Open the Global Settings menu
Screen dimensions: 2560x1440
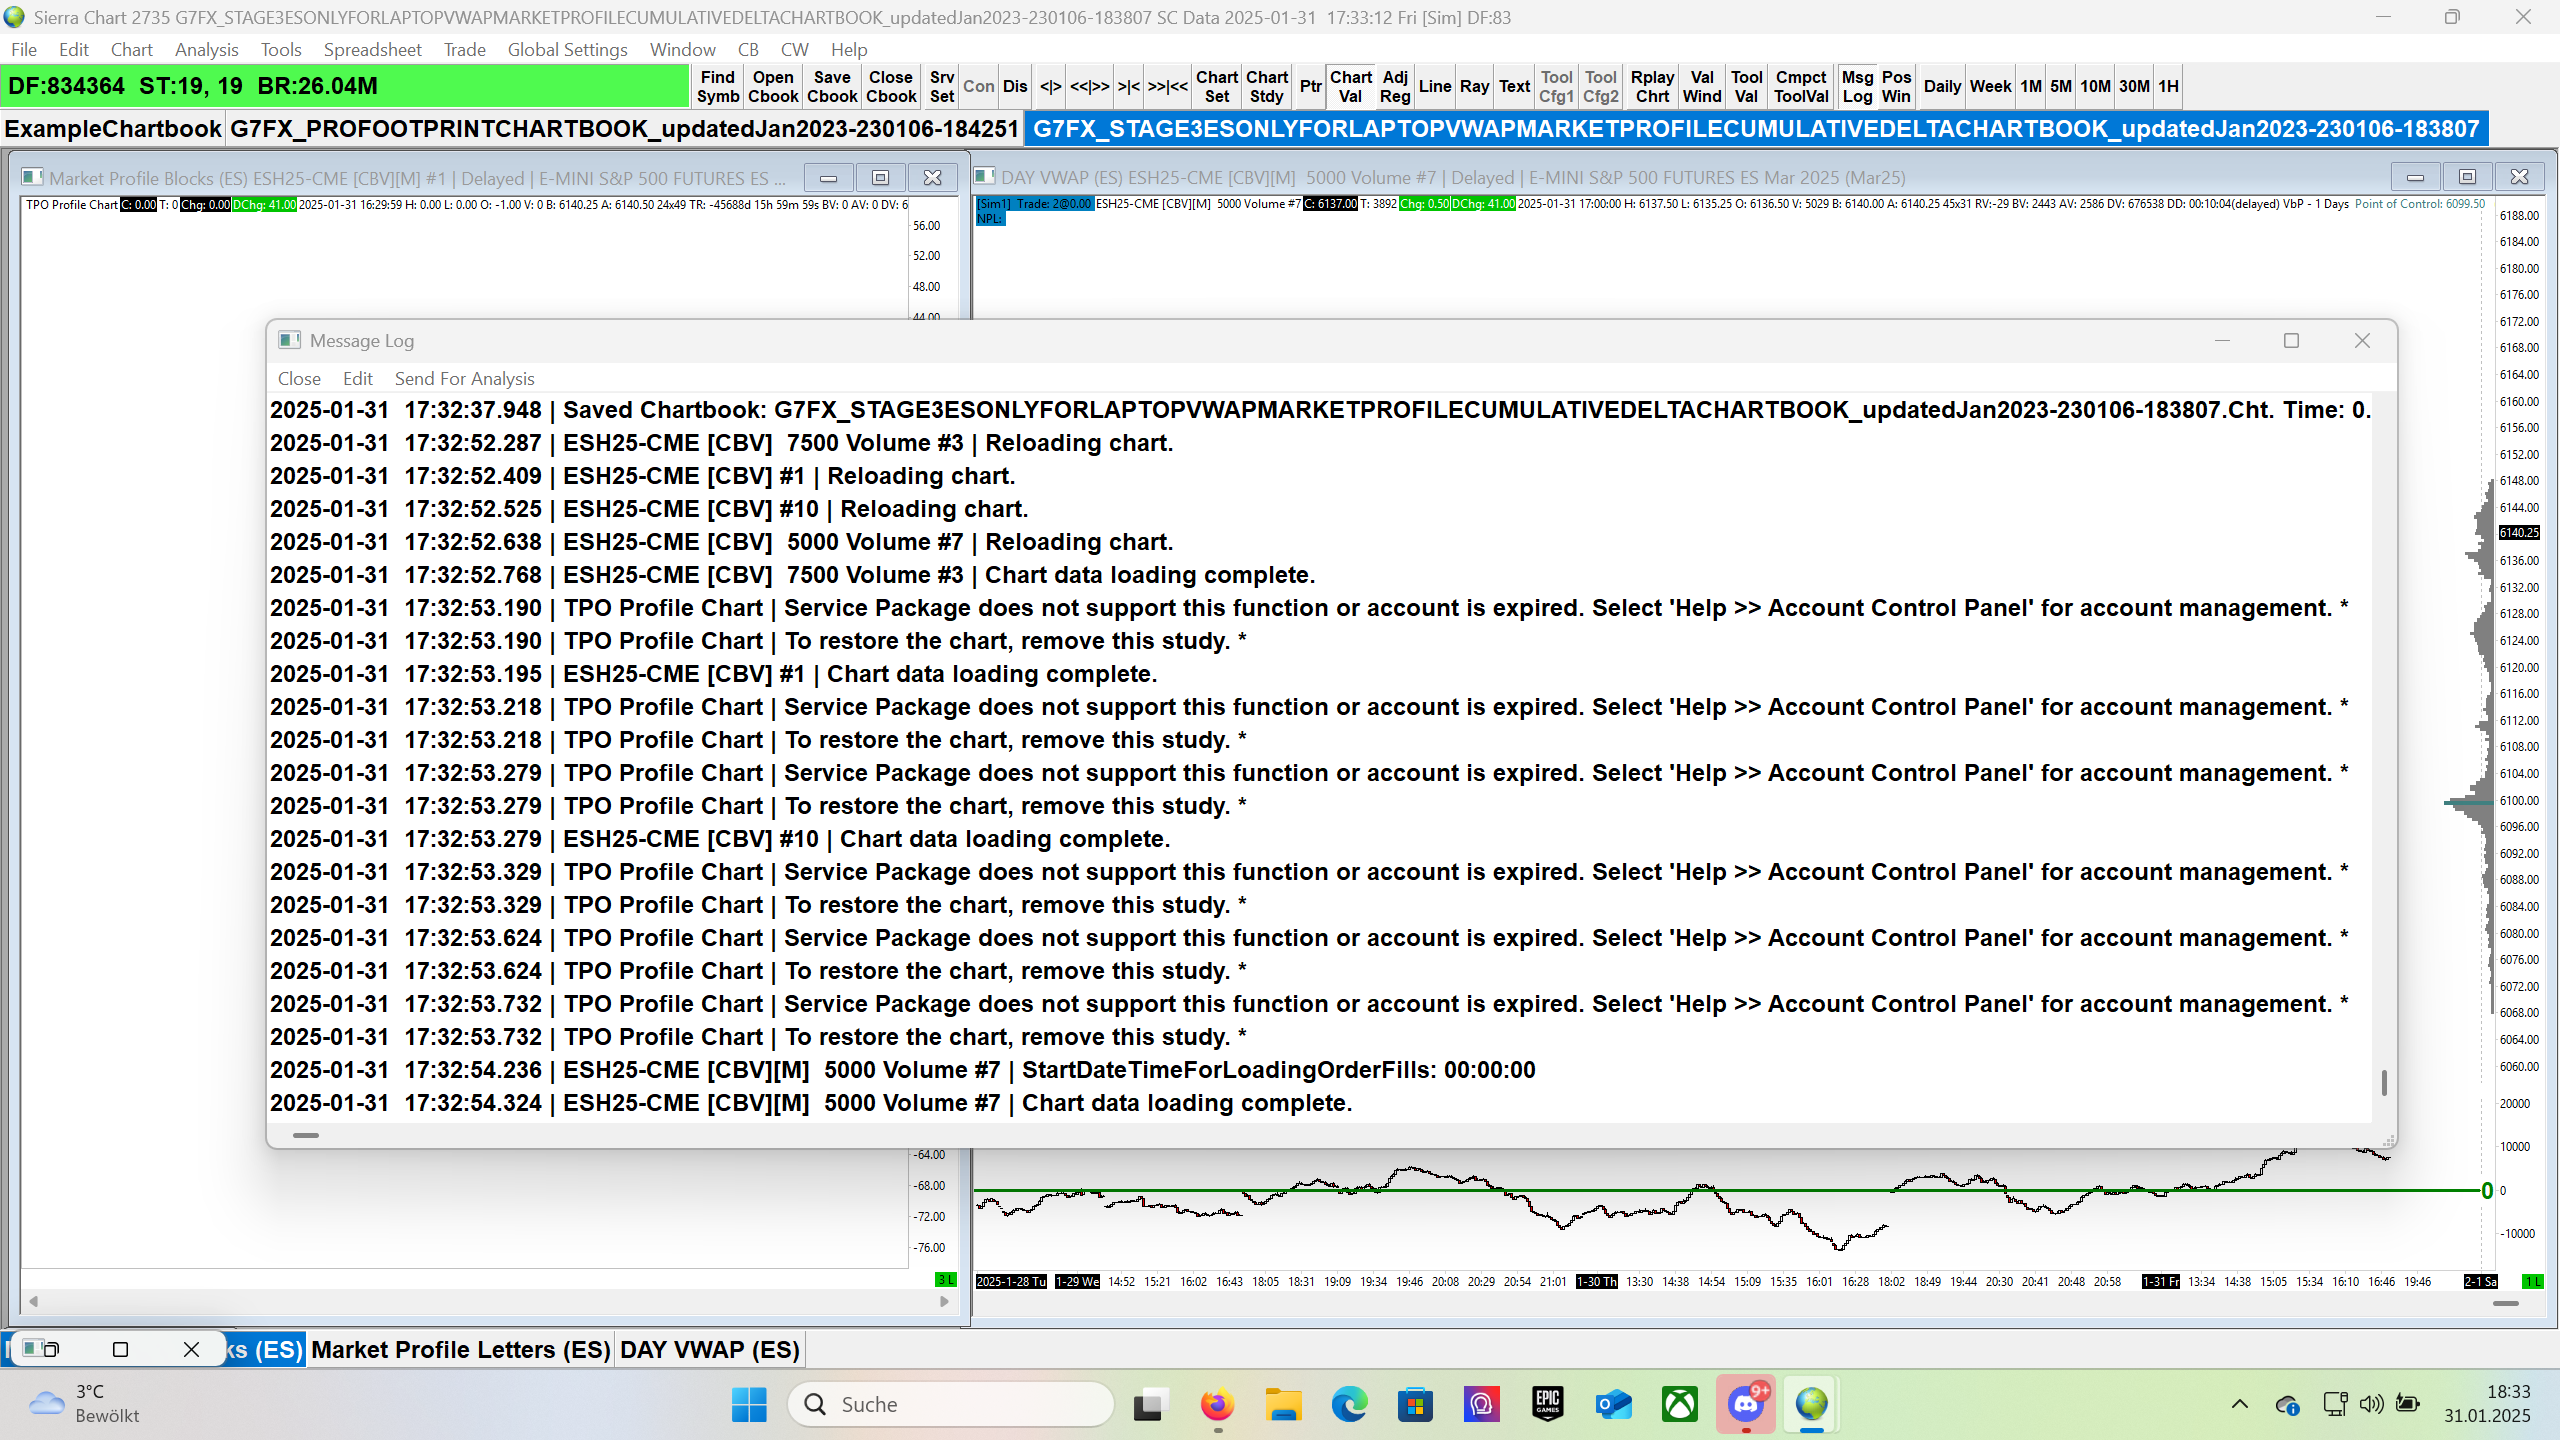(567, 49)
